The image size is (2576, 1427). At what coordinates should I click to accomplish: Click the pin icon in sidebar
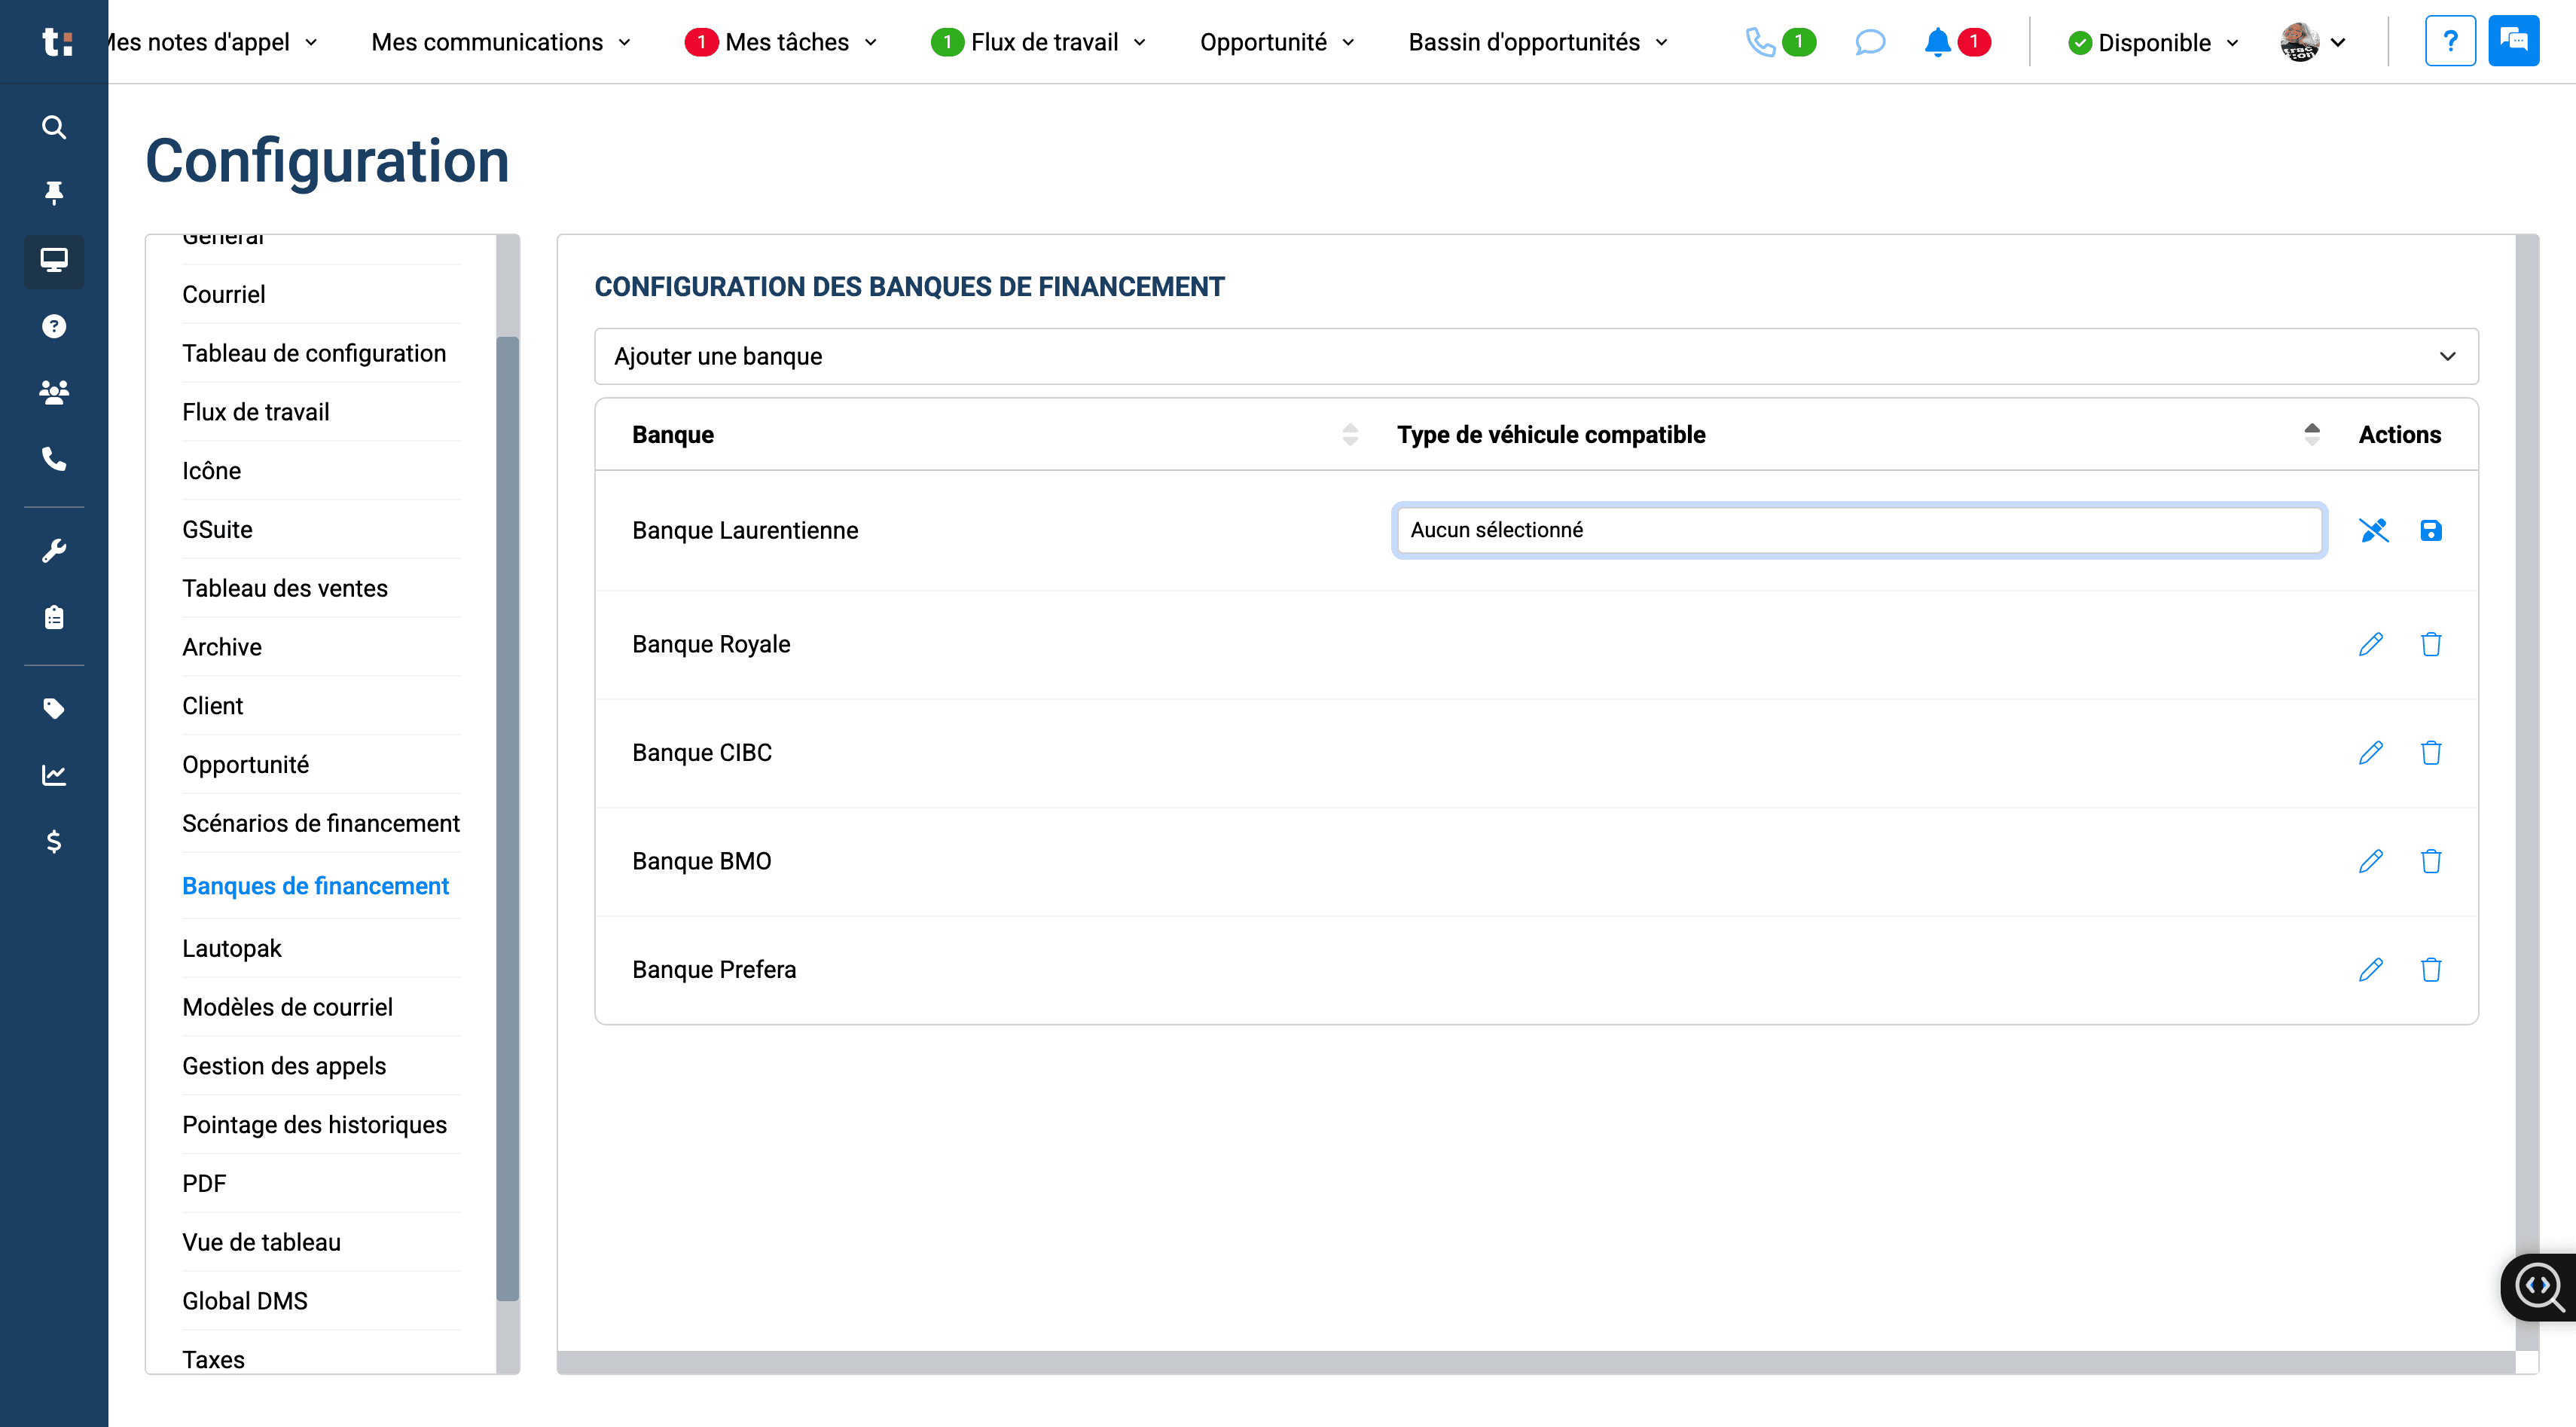(x=54, y=193)
